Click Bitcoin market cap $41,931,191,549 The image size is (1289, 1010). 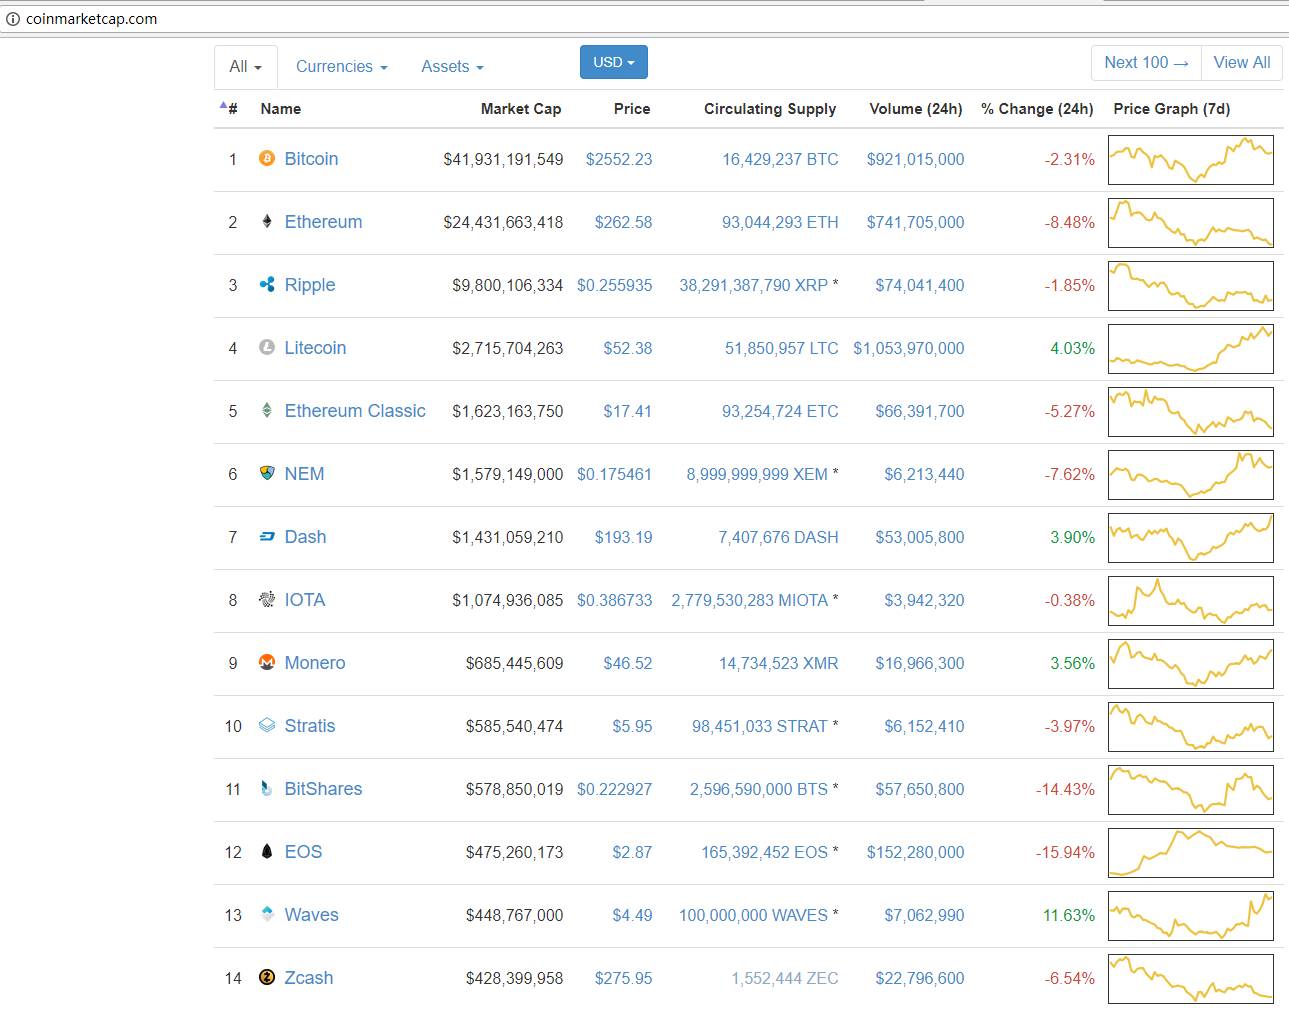tap(503, 158)
